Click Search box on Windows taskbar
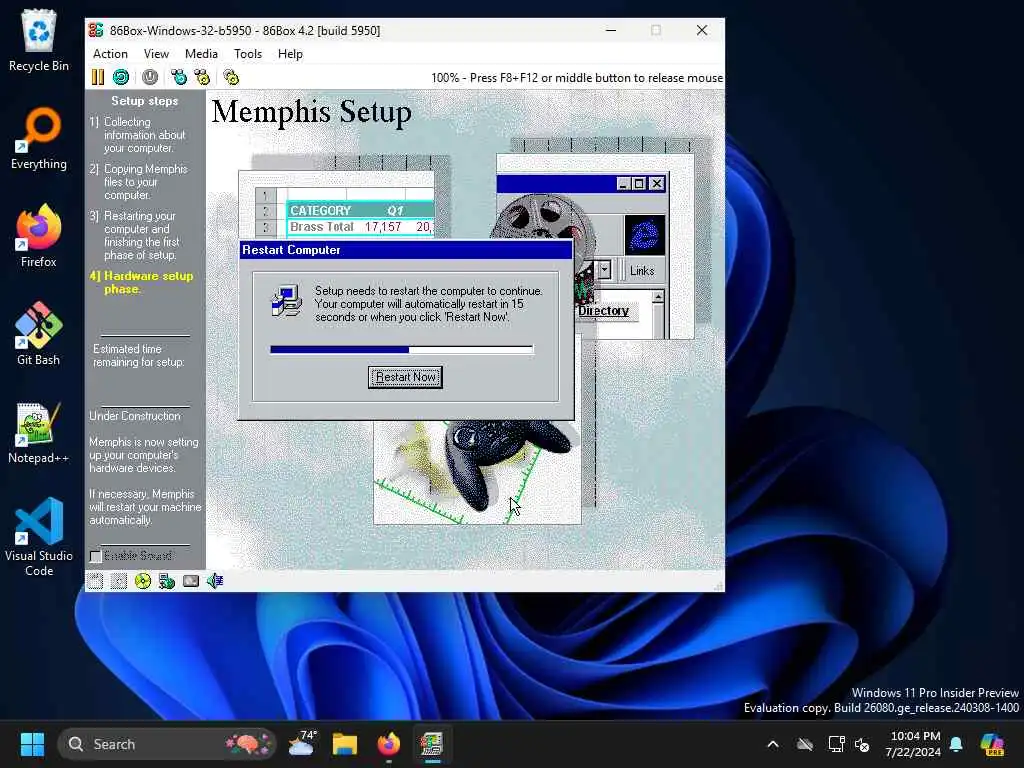1024x768 pixels. tap(167, 744)
